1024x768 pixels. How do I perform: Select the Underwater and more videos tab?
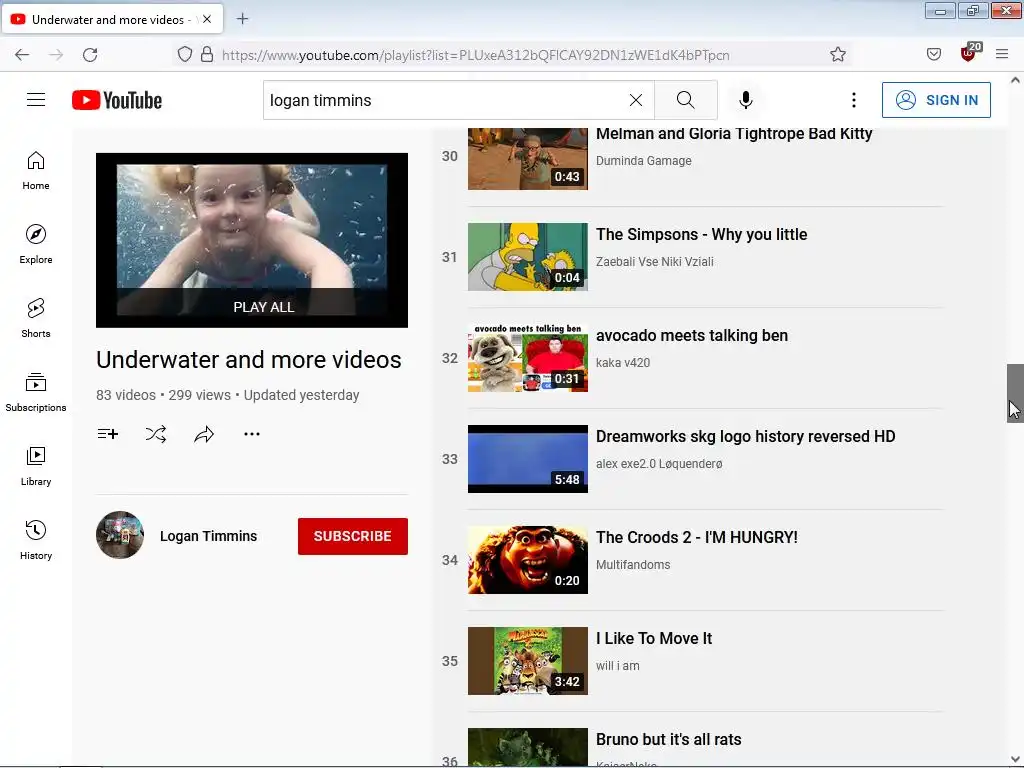(x=112, y=19)
